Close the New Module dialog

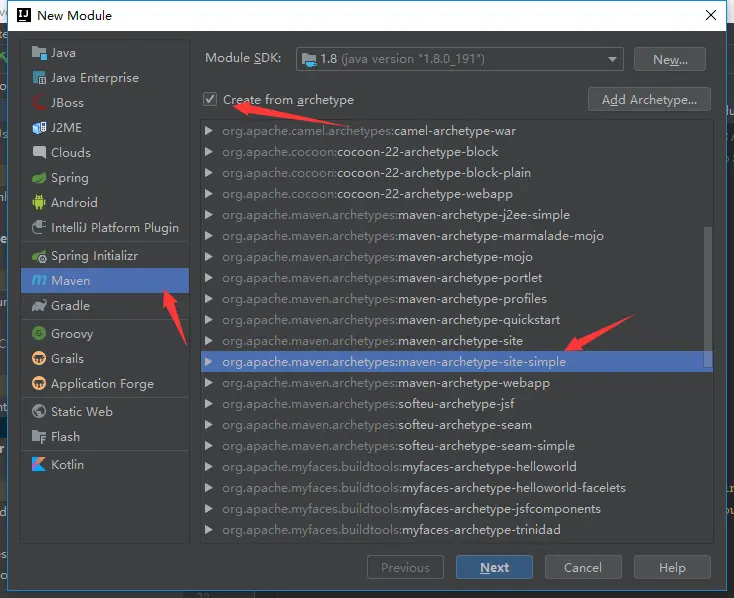click(x=711, y=15)
